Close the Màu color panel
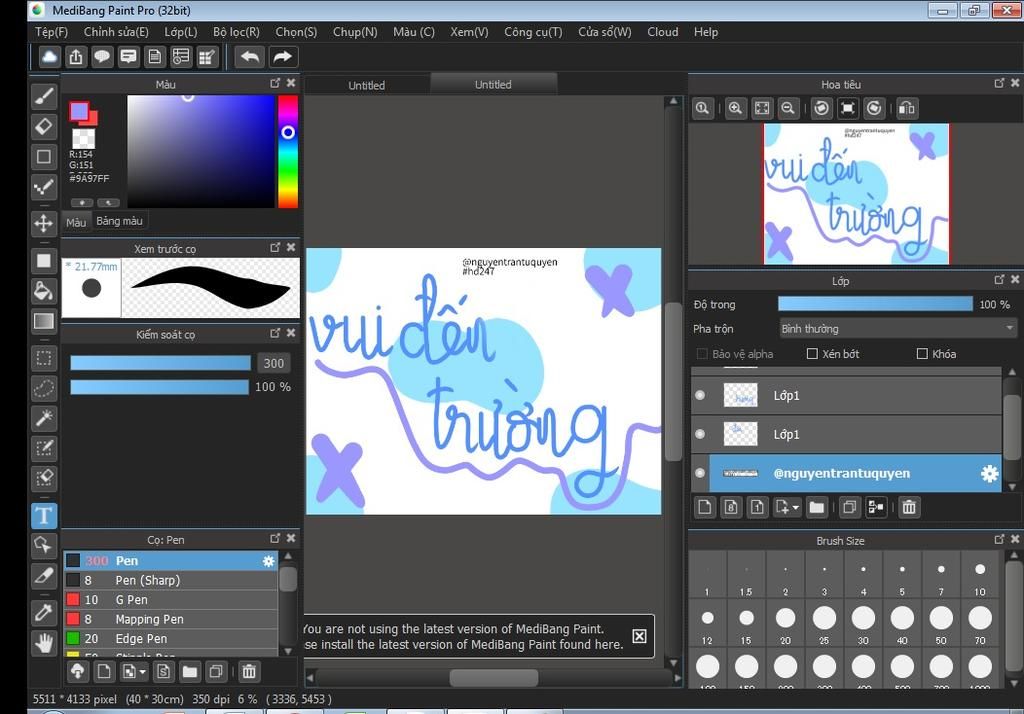Image resolution: width=1024 pixels, height=714 pixels. (291, 83)
